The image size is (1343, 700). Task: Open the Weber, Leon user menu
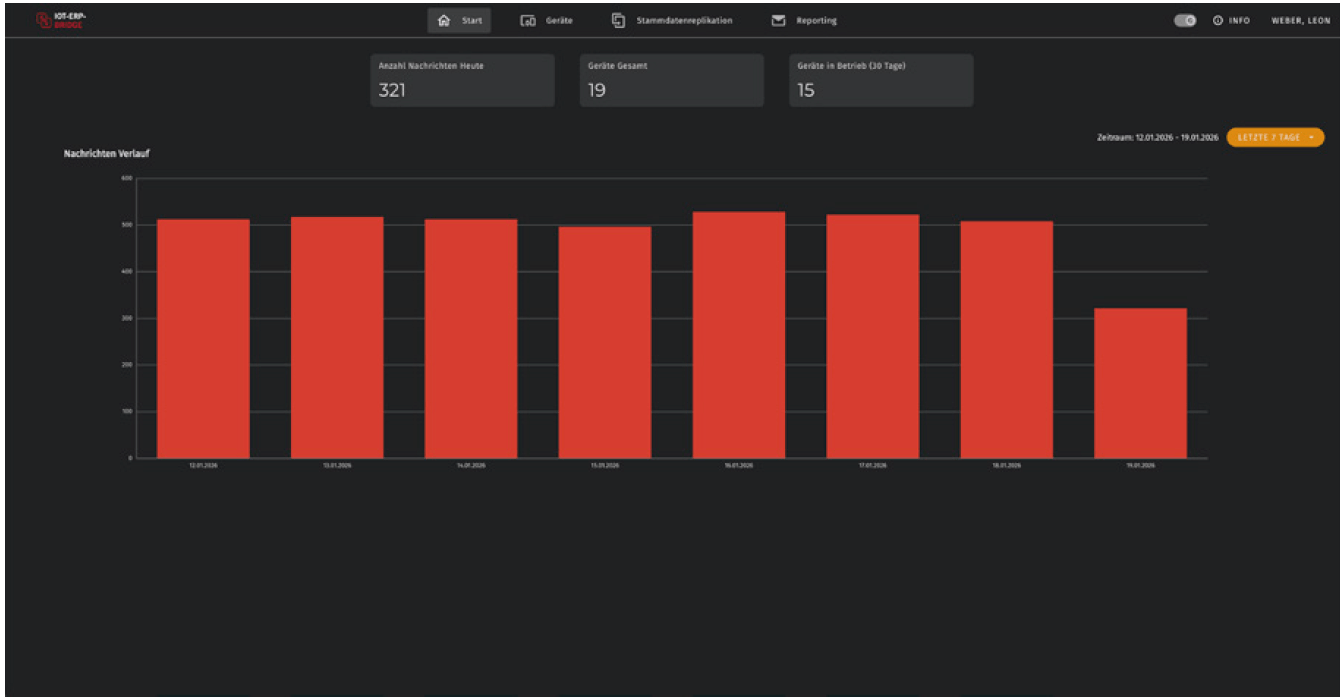(1300, 21)
